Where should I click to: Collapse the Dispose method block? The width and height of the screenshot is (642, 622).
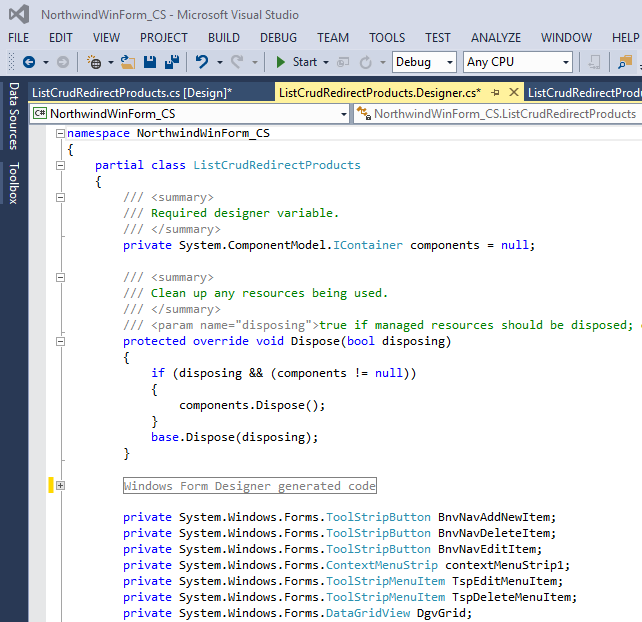pyautogui.click(x=60, y=341)
